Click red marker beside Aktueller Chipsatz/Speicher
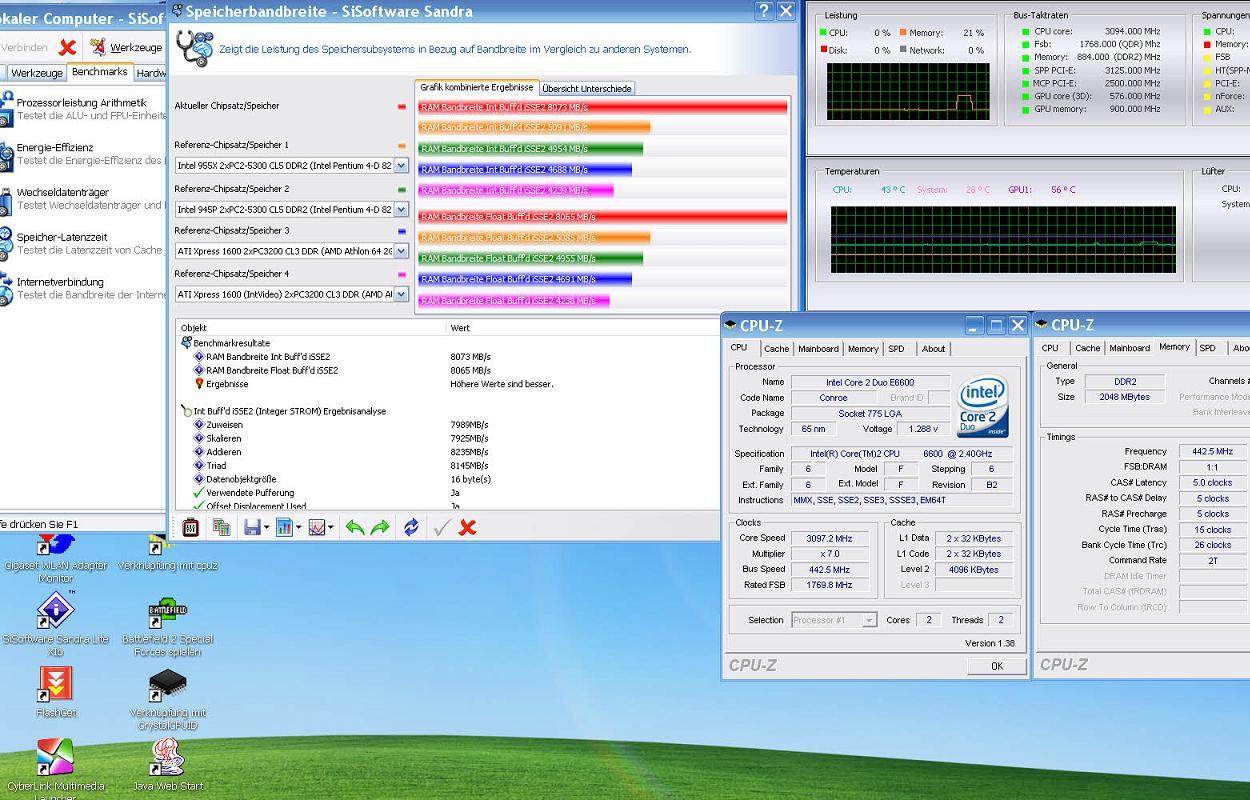The image size is (1250, 800). click(x=402, y=106)
